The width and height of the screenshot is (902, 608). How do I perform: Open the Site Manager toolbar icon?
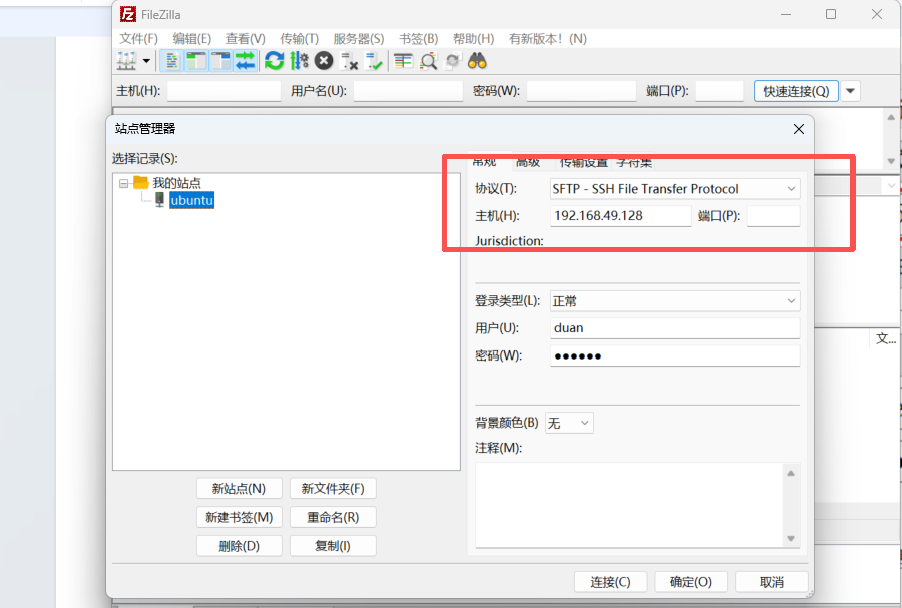(126, 60)
